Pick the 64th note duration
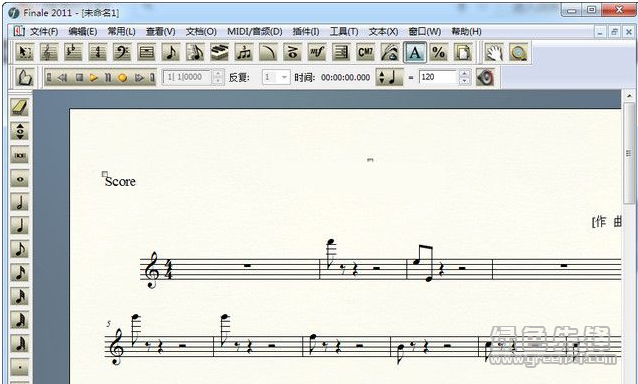Viewport: 638px width, 384px height. pos(20,321)
